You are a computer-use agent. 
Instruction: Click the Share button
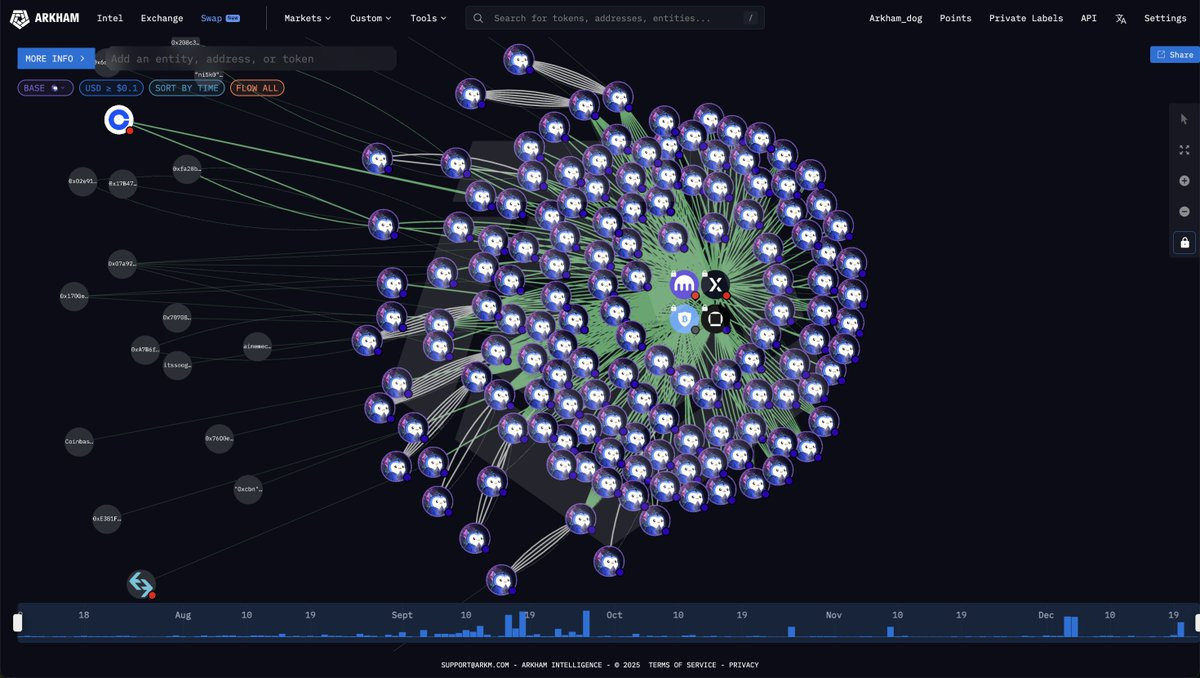(x=1174, y=55)
